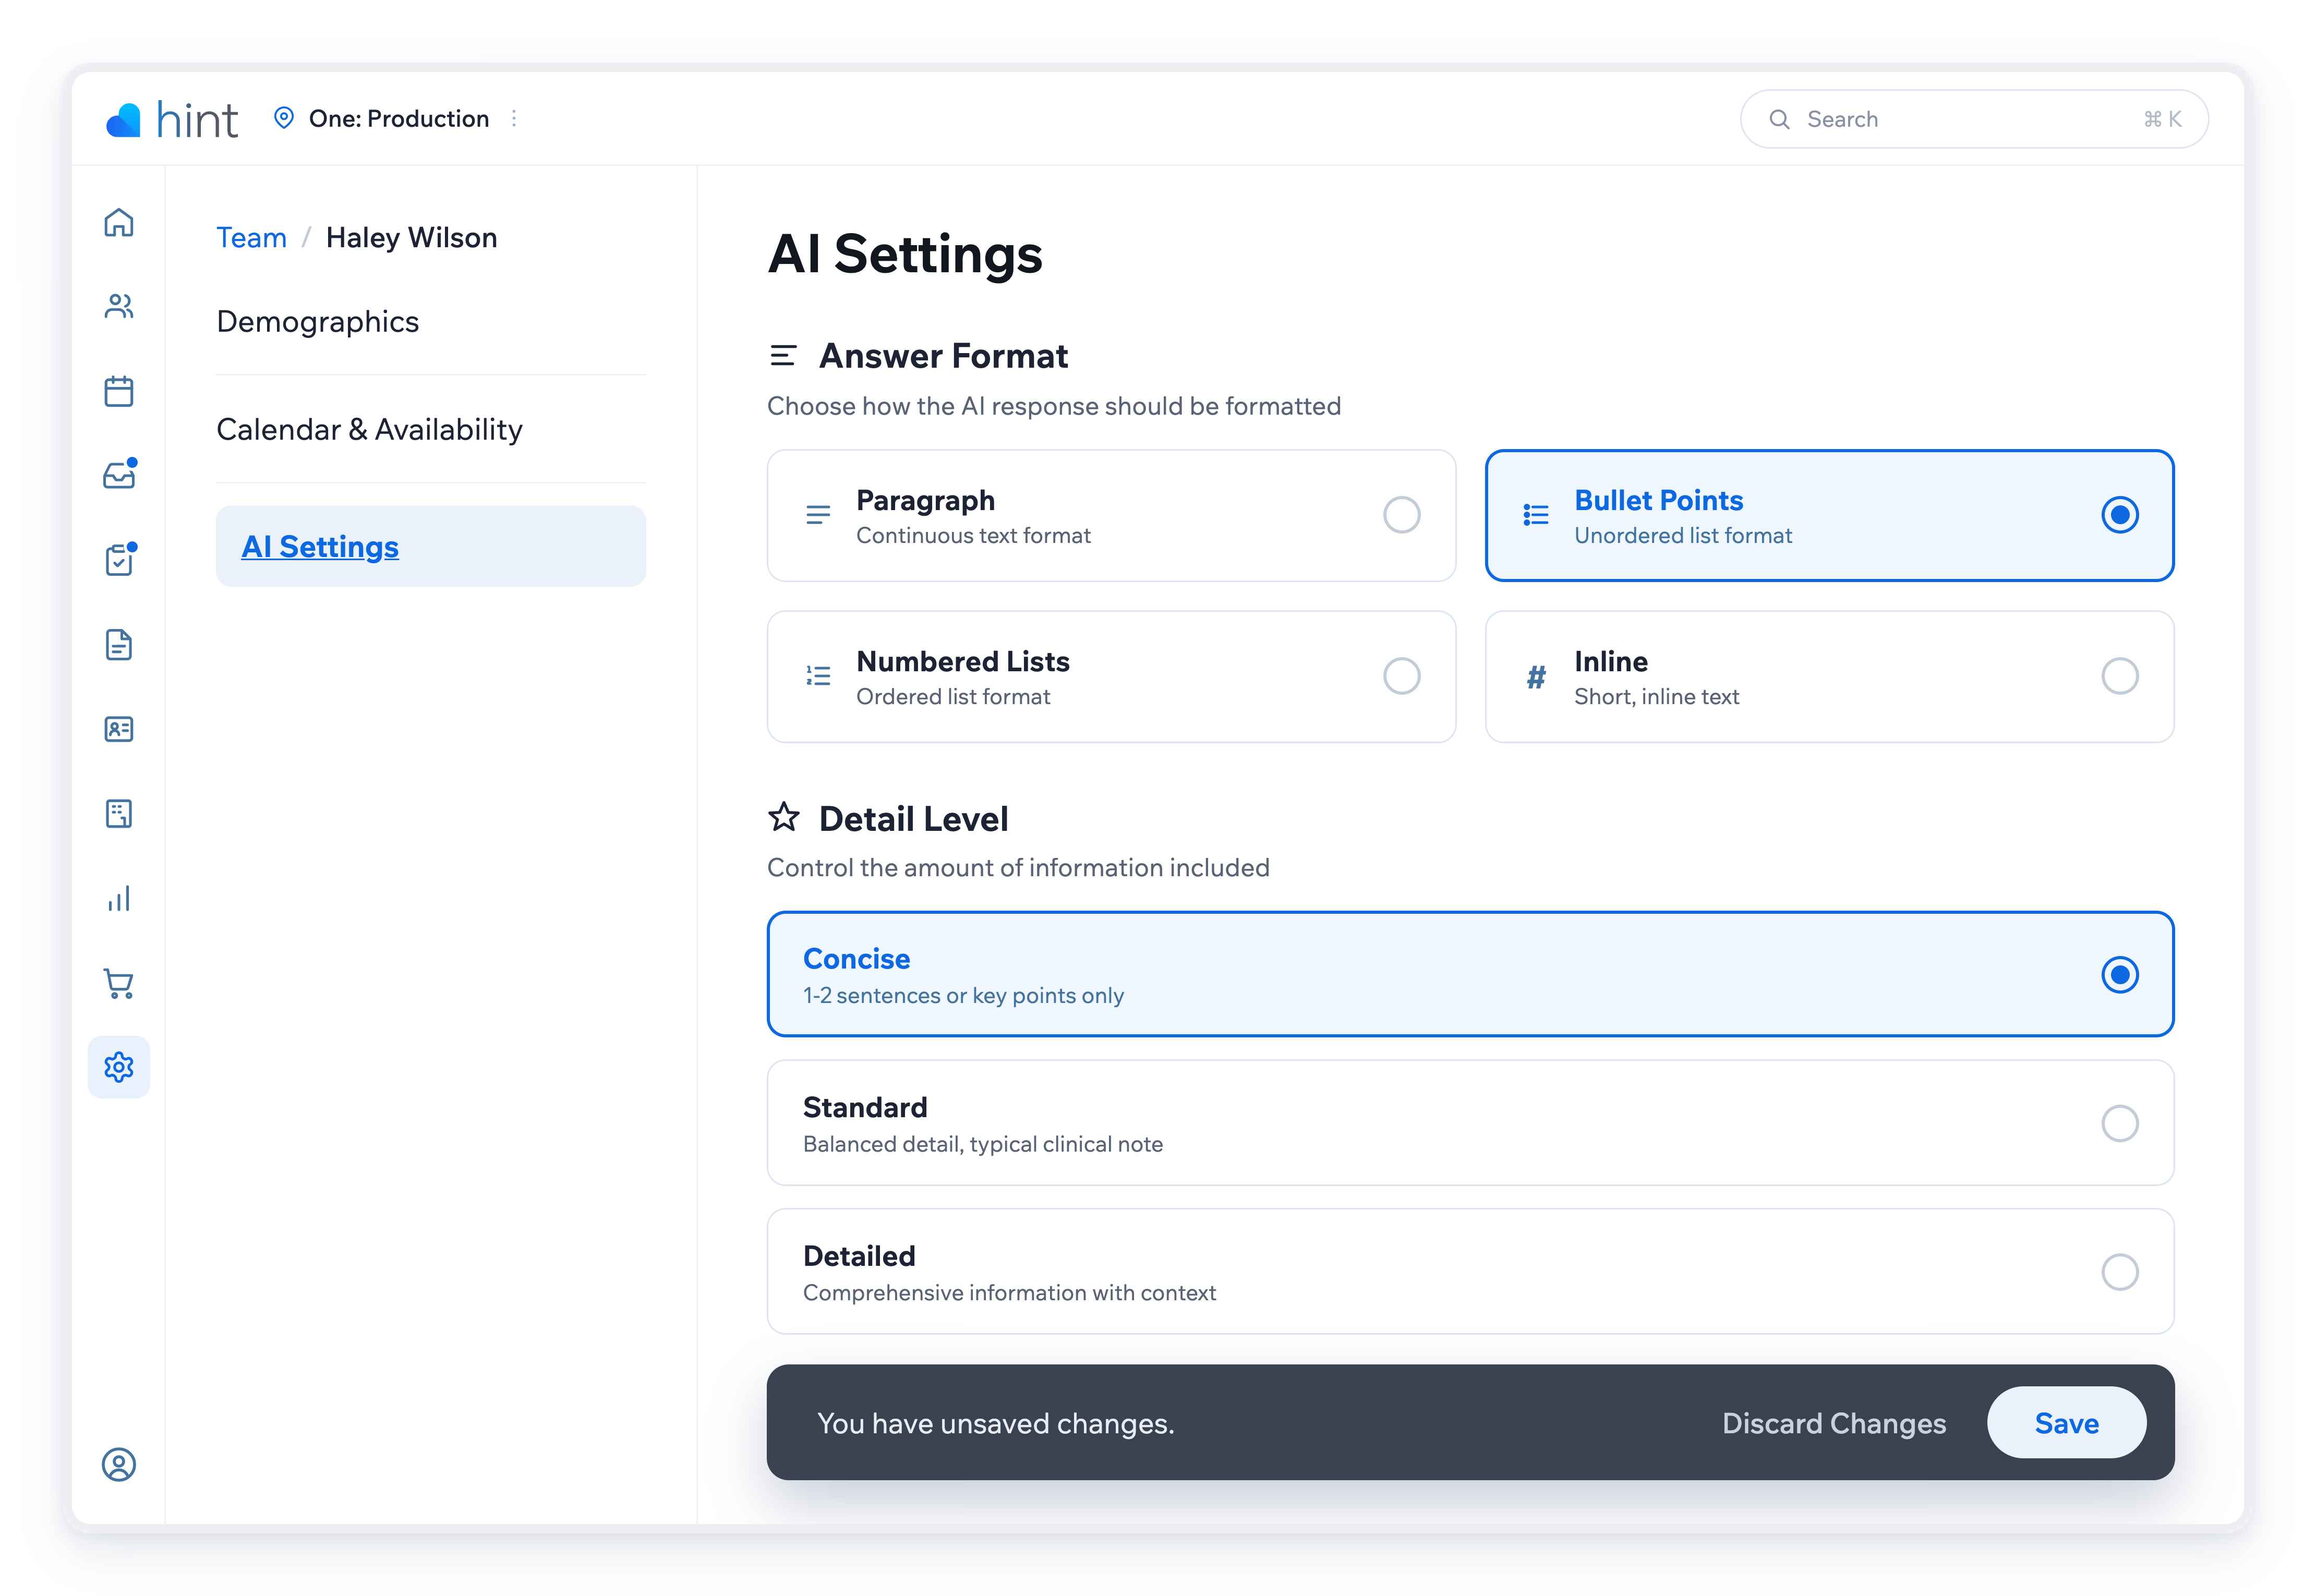The width and height of the screenshot is (2316, 1596).
Task: Open the user profile avatar icon
Action: [x=119, y=1464]
